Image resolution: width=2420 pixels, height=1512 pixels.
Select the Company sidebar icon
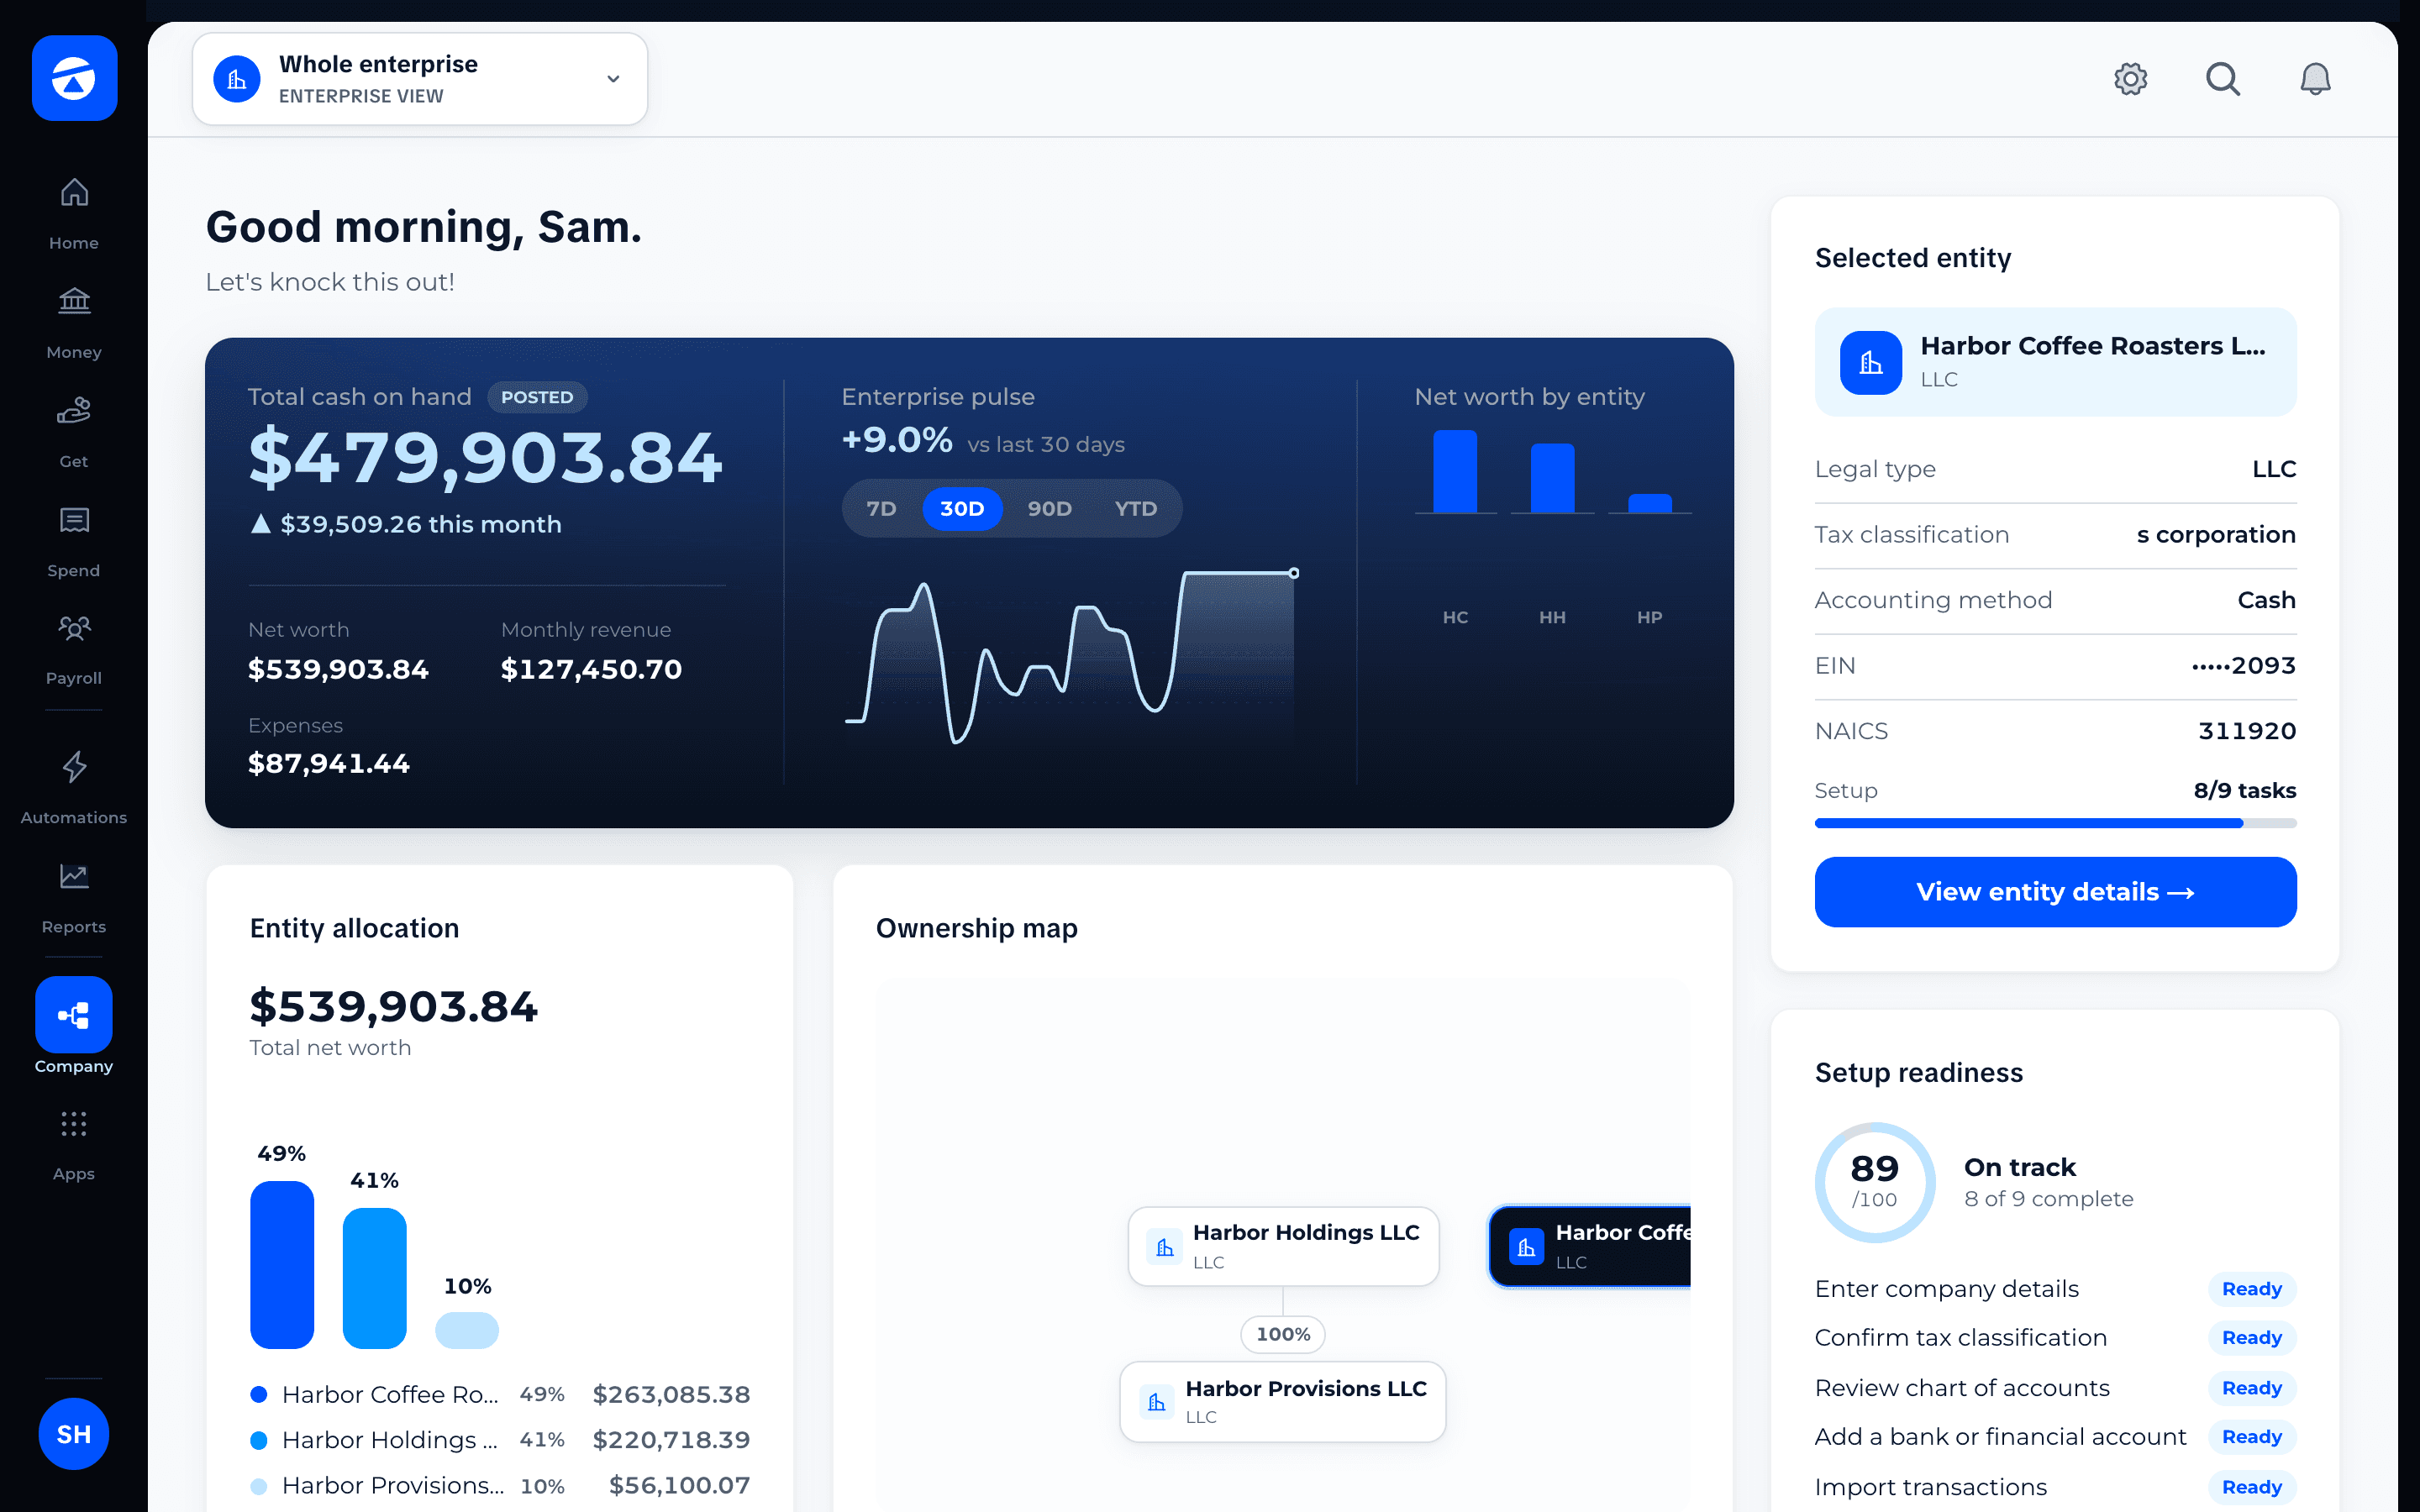[x=74, y=1014]
